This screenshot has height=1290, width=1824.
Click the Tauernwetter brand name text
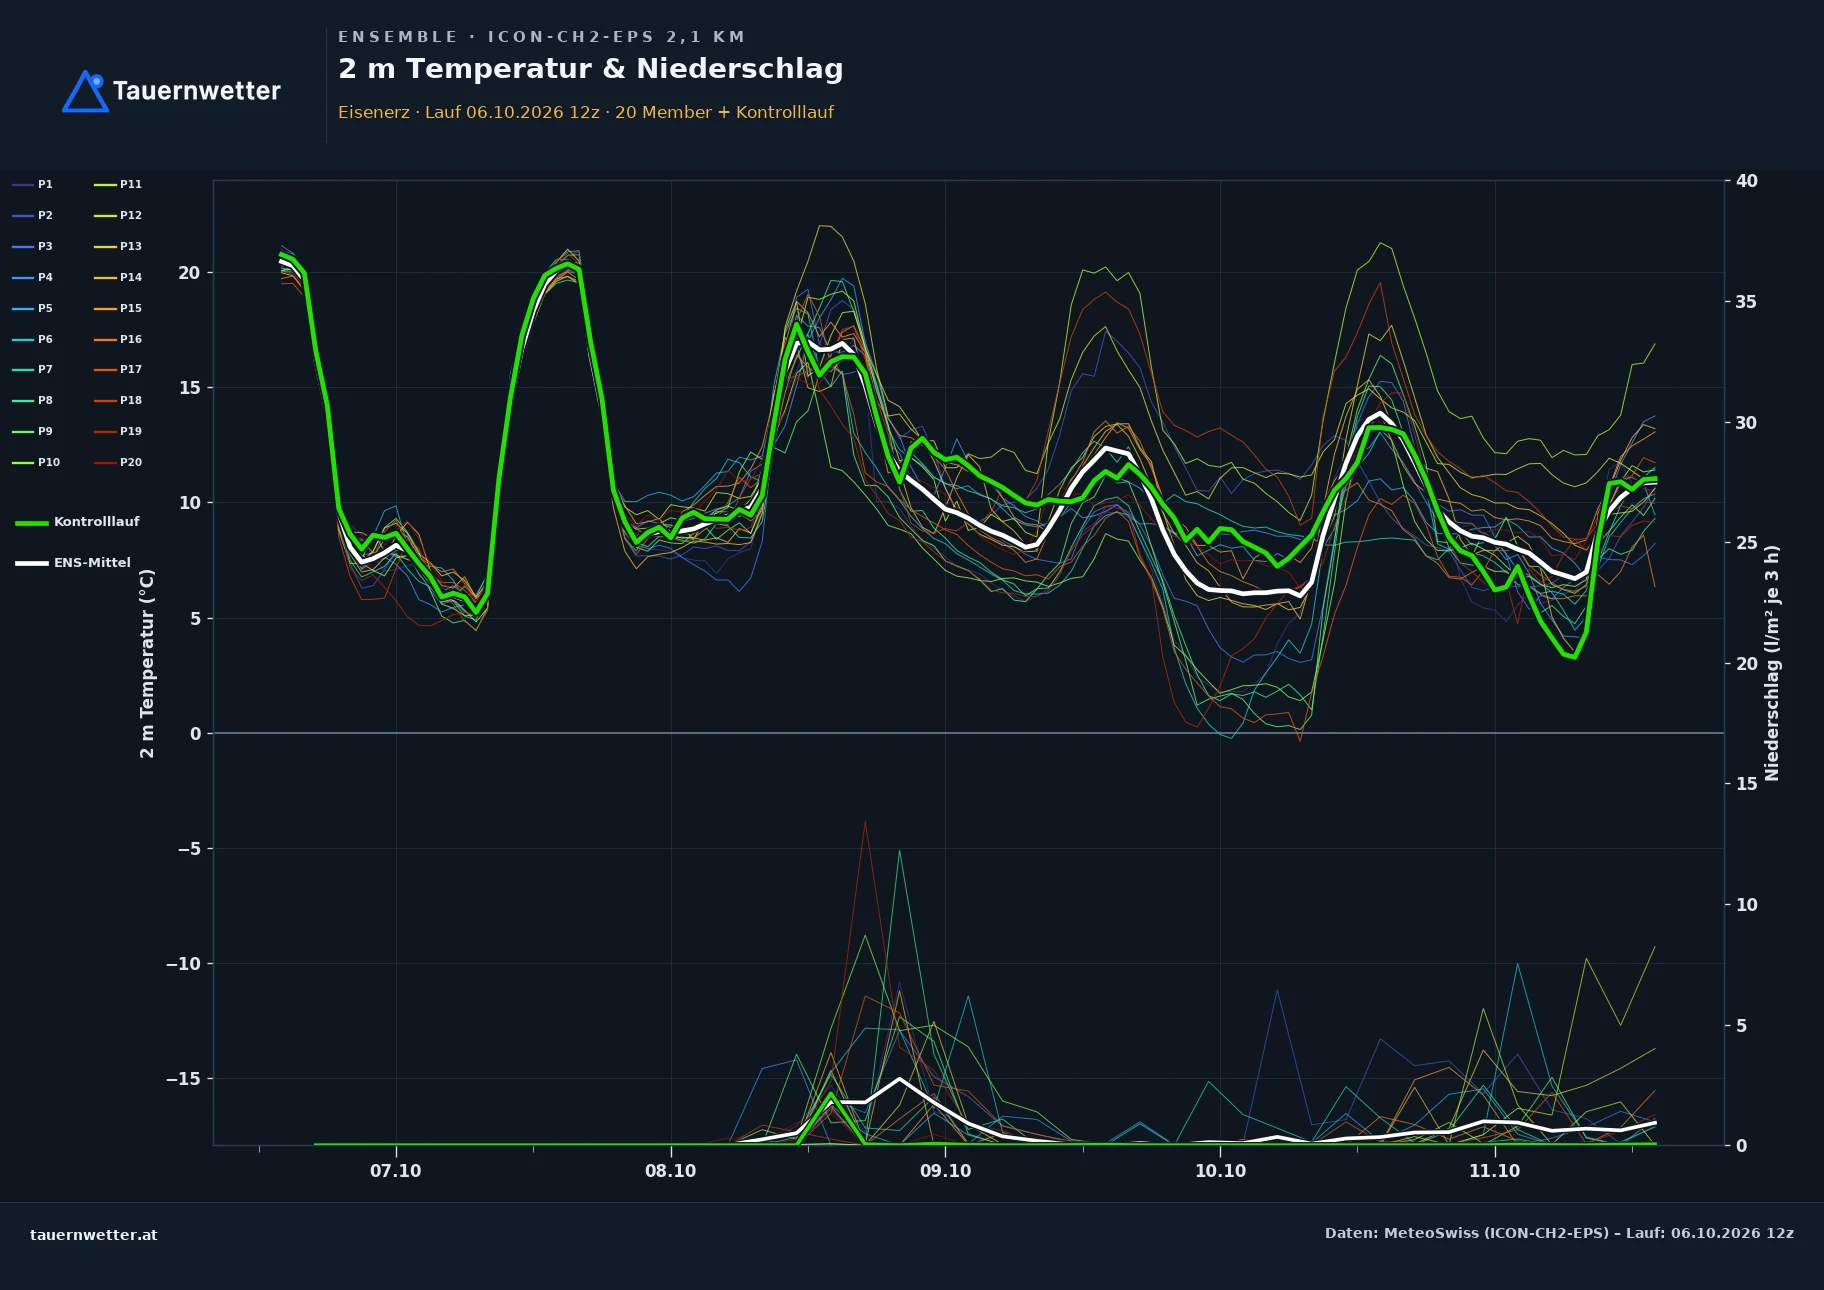(197, 91)
